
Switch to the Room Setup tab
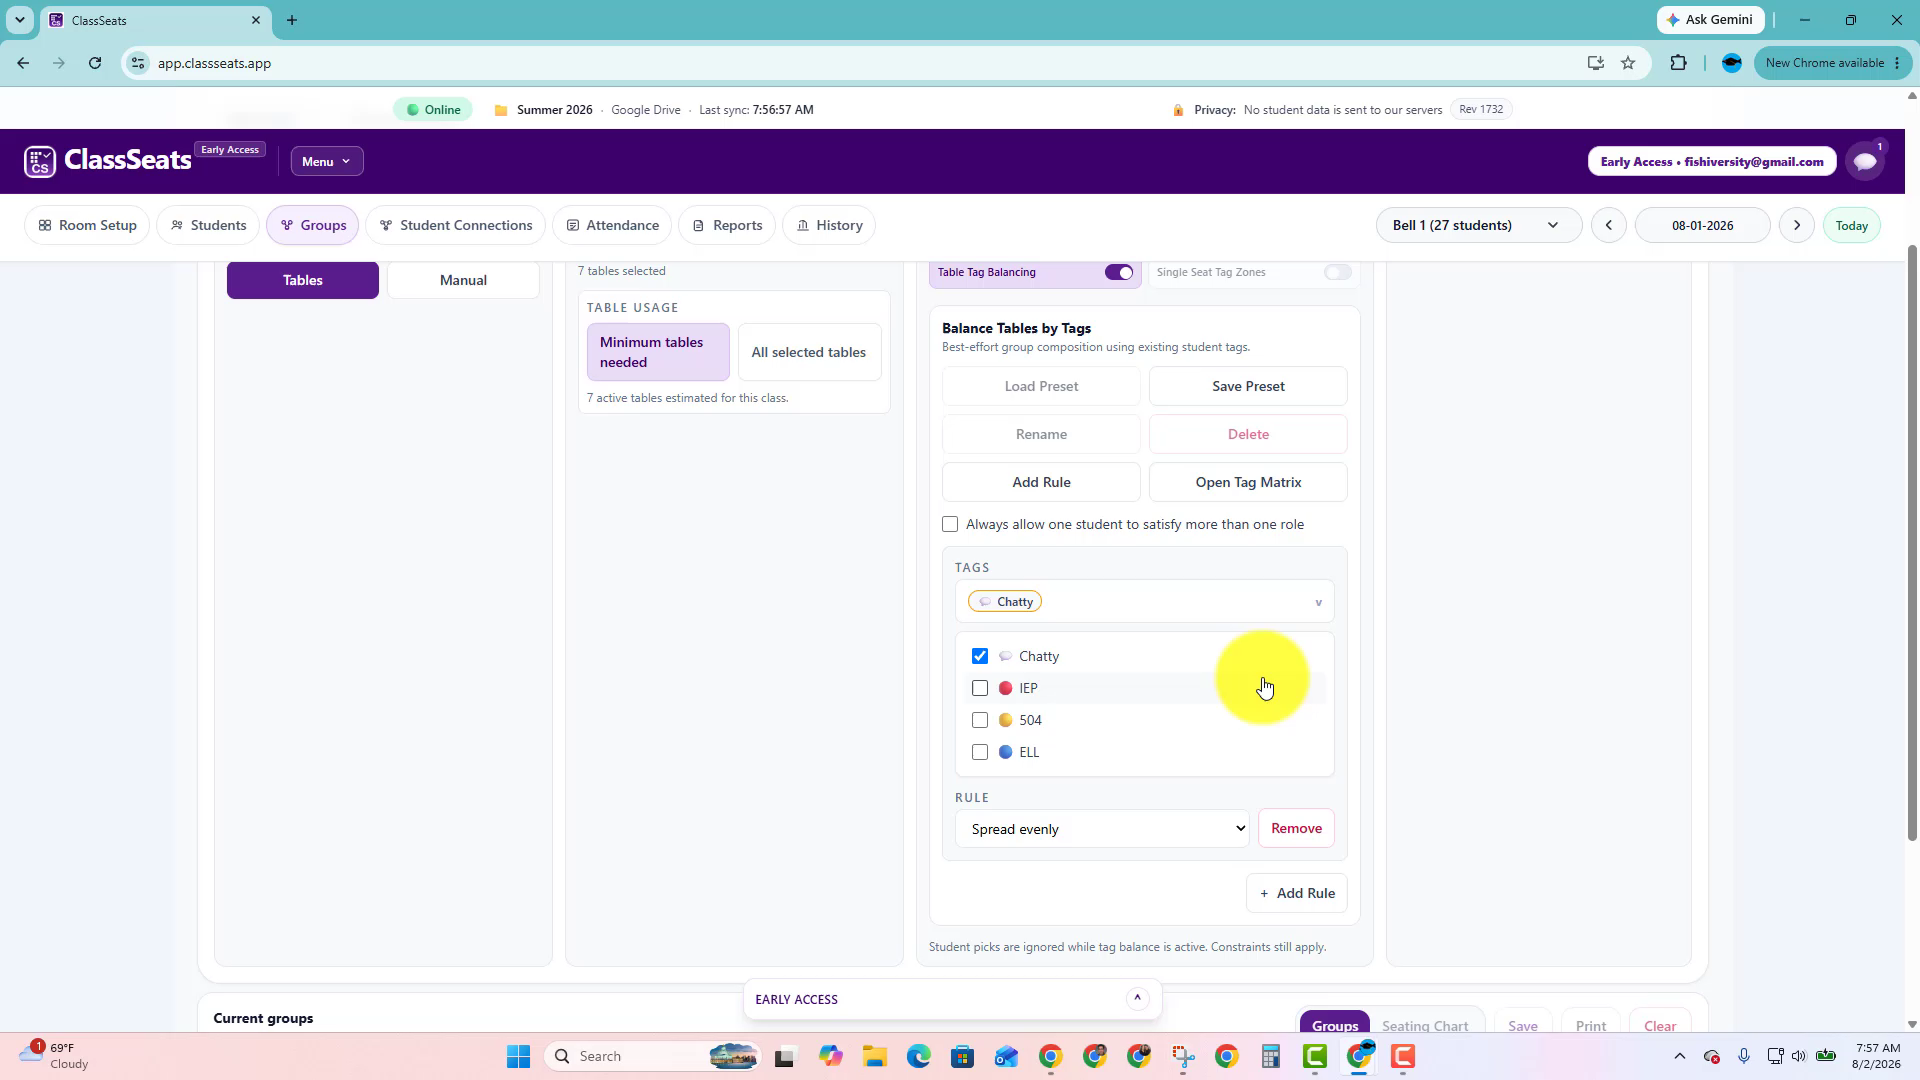coord(87,225)
